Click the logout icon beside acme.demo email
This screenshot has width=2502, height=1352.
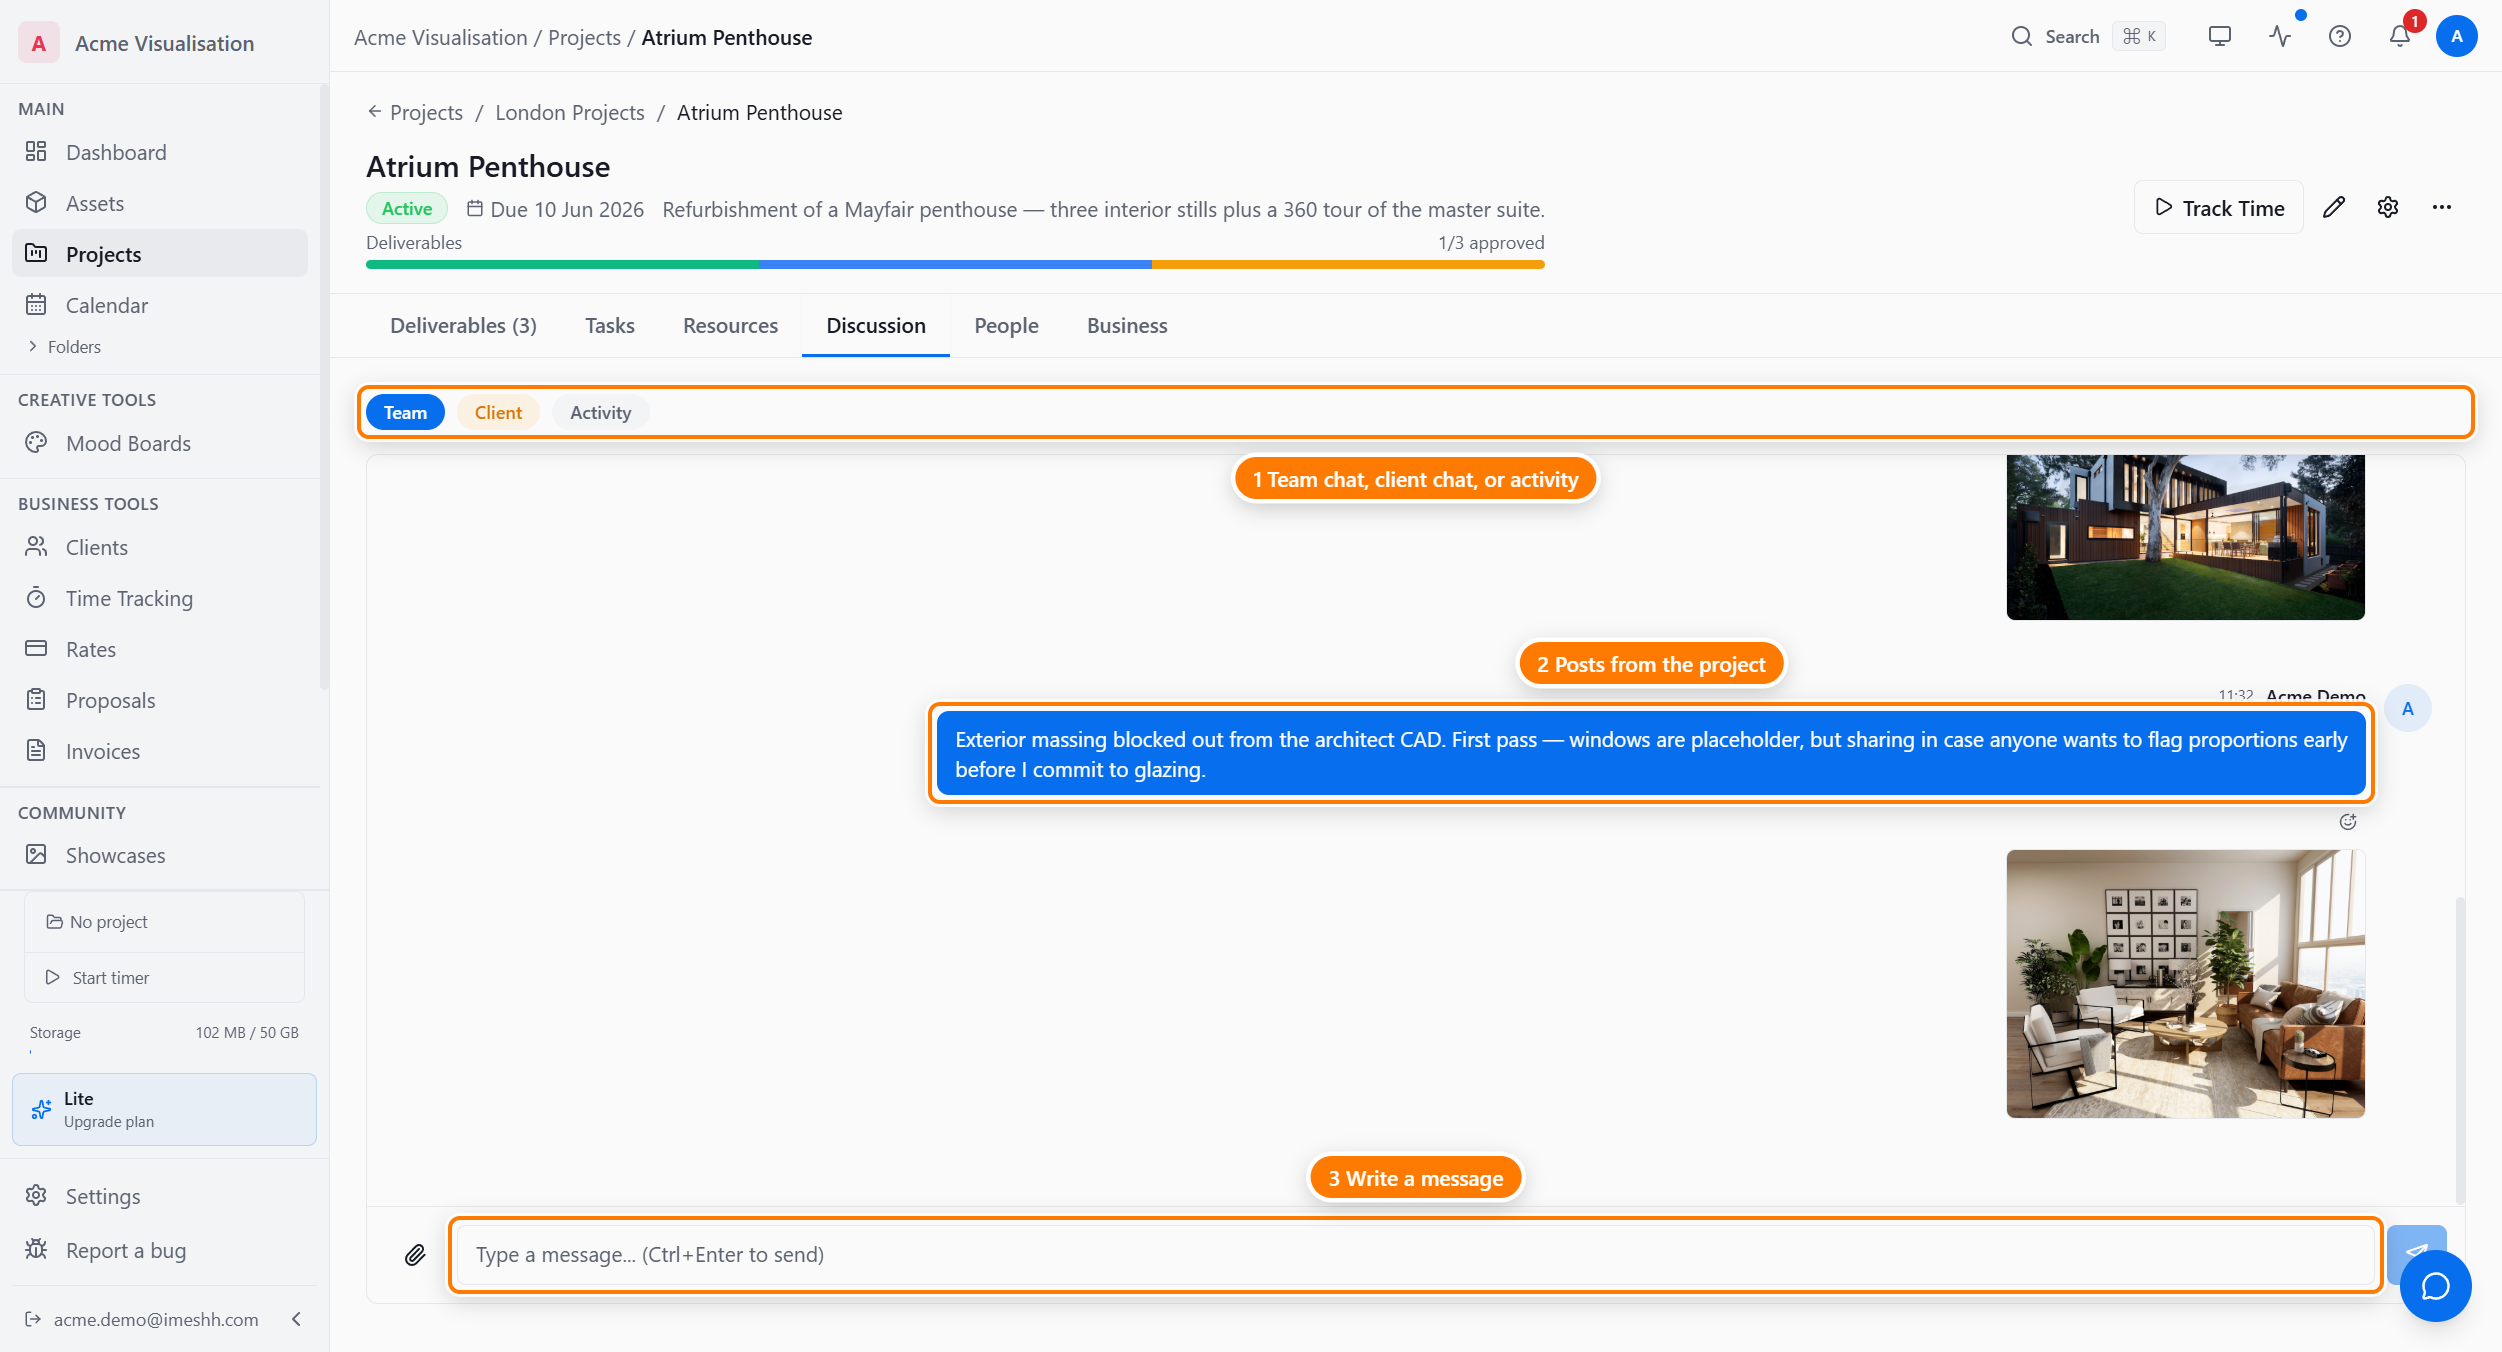33,1319
